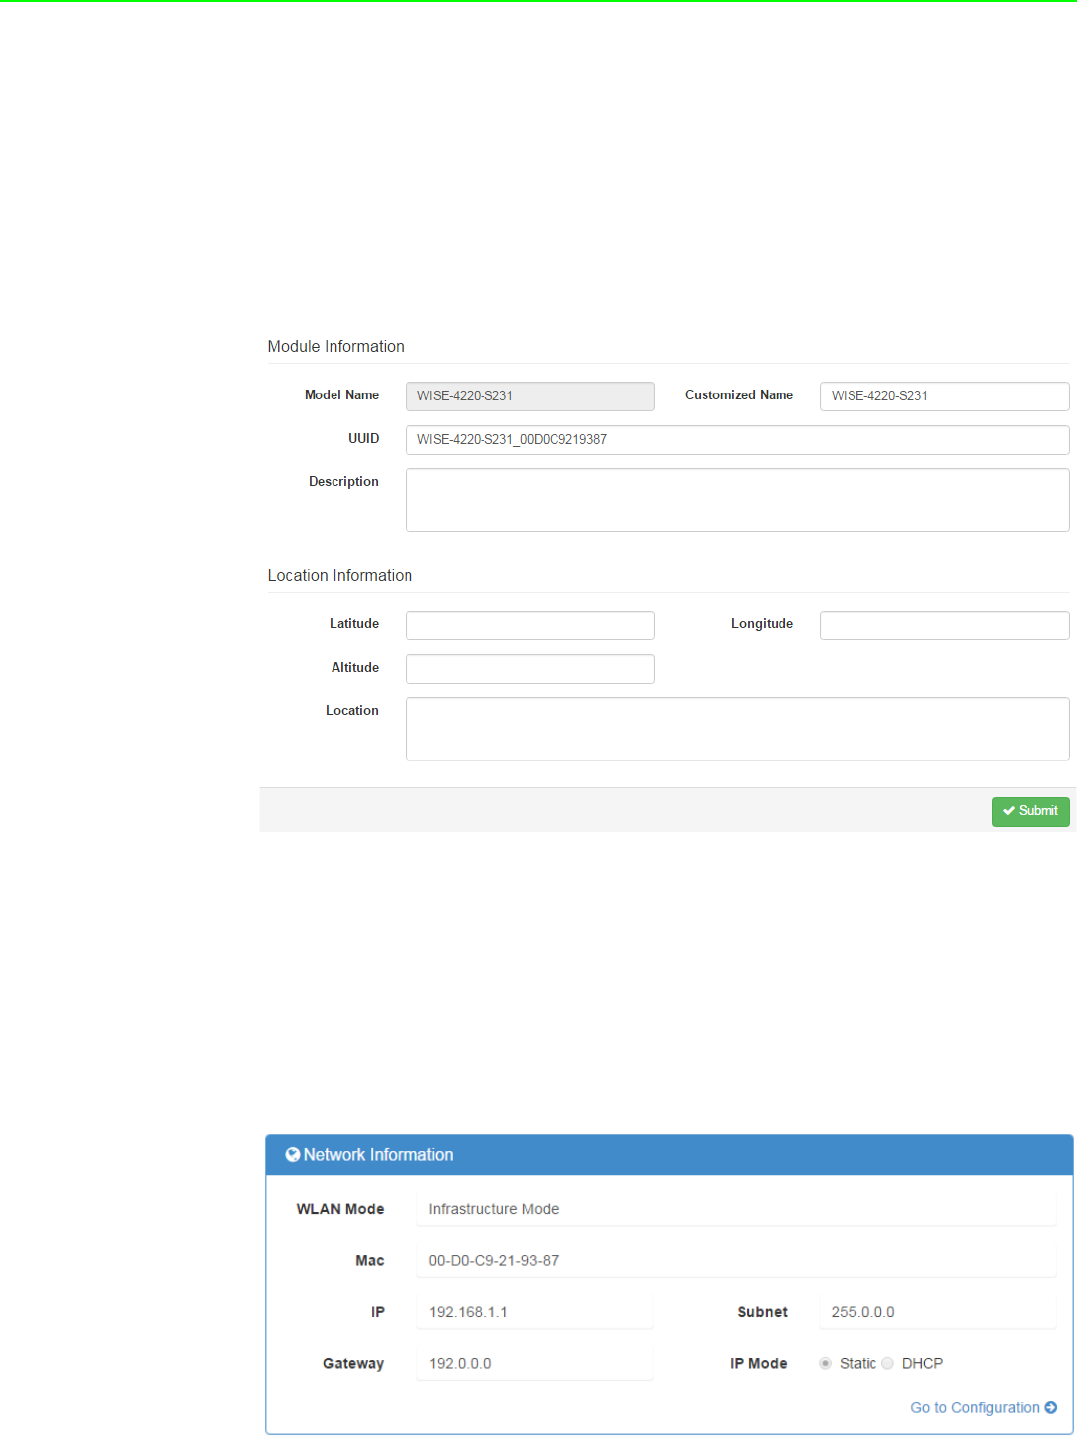Click the WLAN Mode label
1080x1440 pixels.
[x=340, y=1209]
